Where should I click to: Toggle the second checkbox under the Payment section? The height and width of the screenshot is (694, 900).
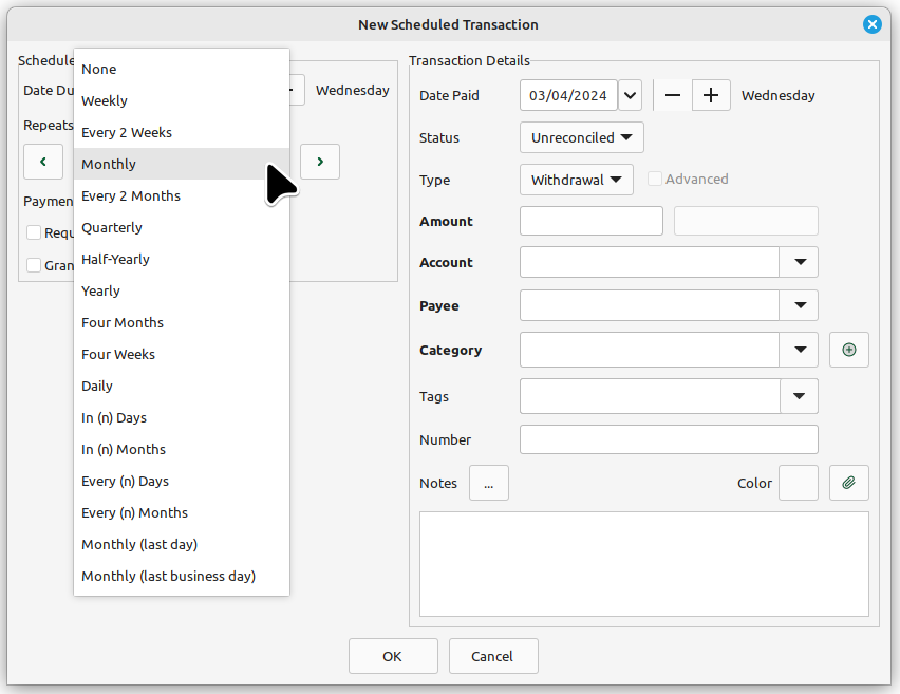[33, 265]
